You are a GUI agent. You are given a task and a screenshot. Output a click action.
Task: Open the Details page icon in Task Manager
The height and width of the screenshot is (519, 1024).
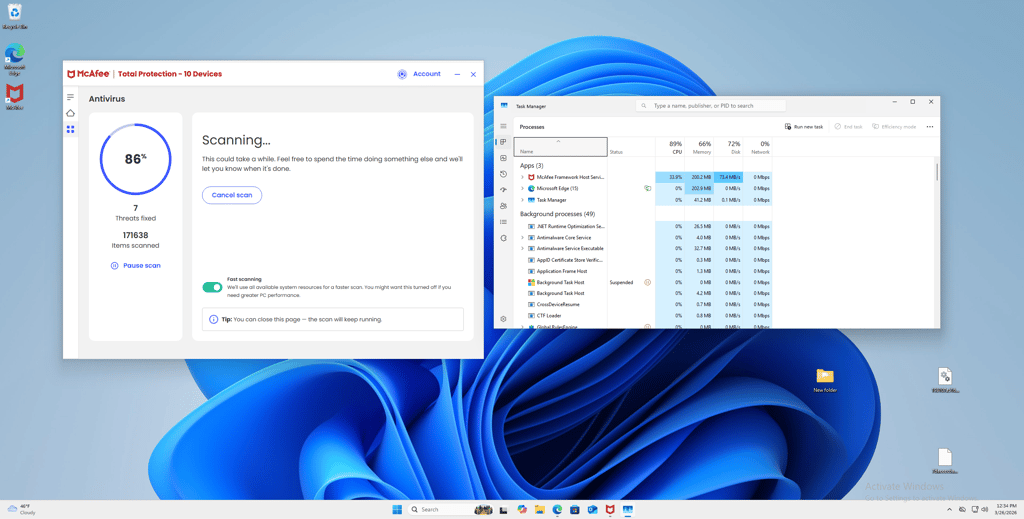pos(504,222)
